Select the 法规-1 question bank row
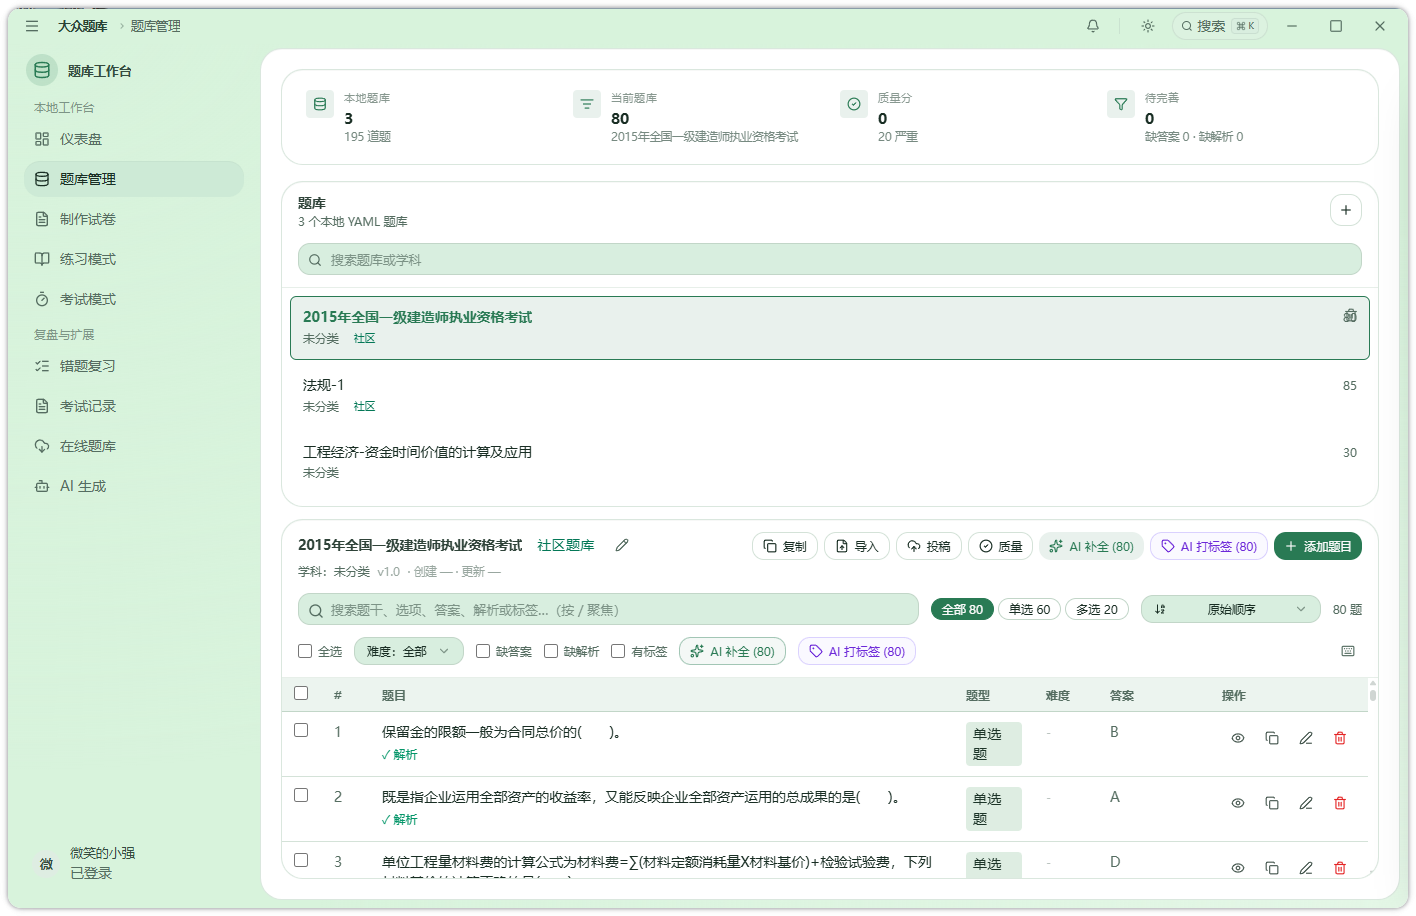Screen dimensions: 1416x916 [x=830, y=395]
